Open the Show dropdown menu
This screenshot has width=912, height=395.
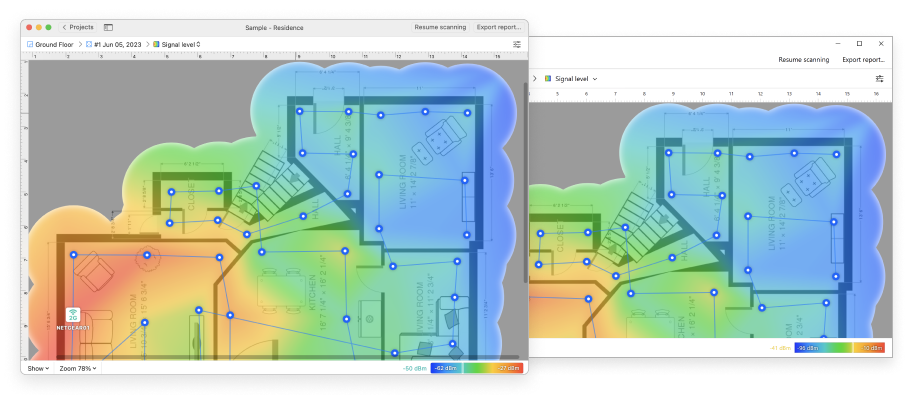click(x=38, y=368)
